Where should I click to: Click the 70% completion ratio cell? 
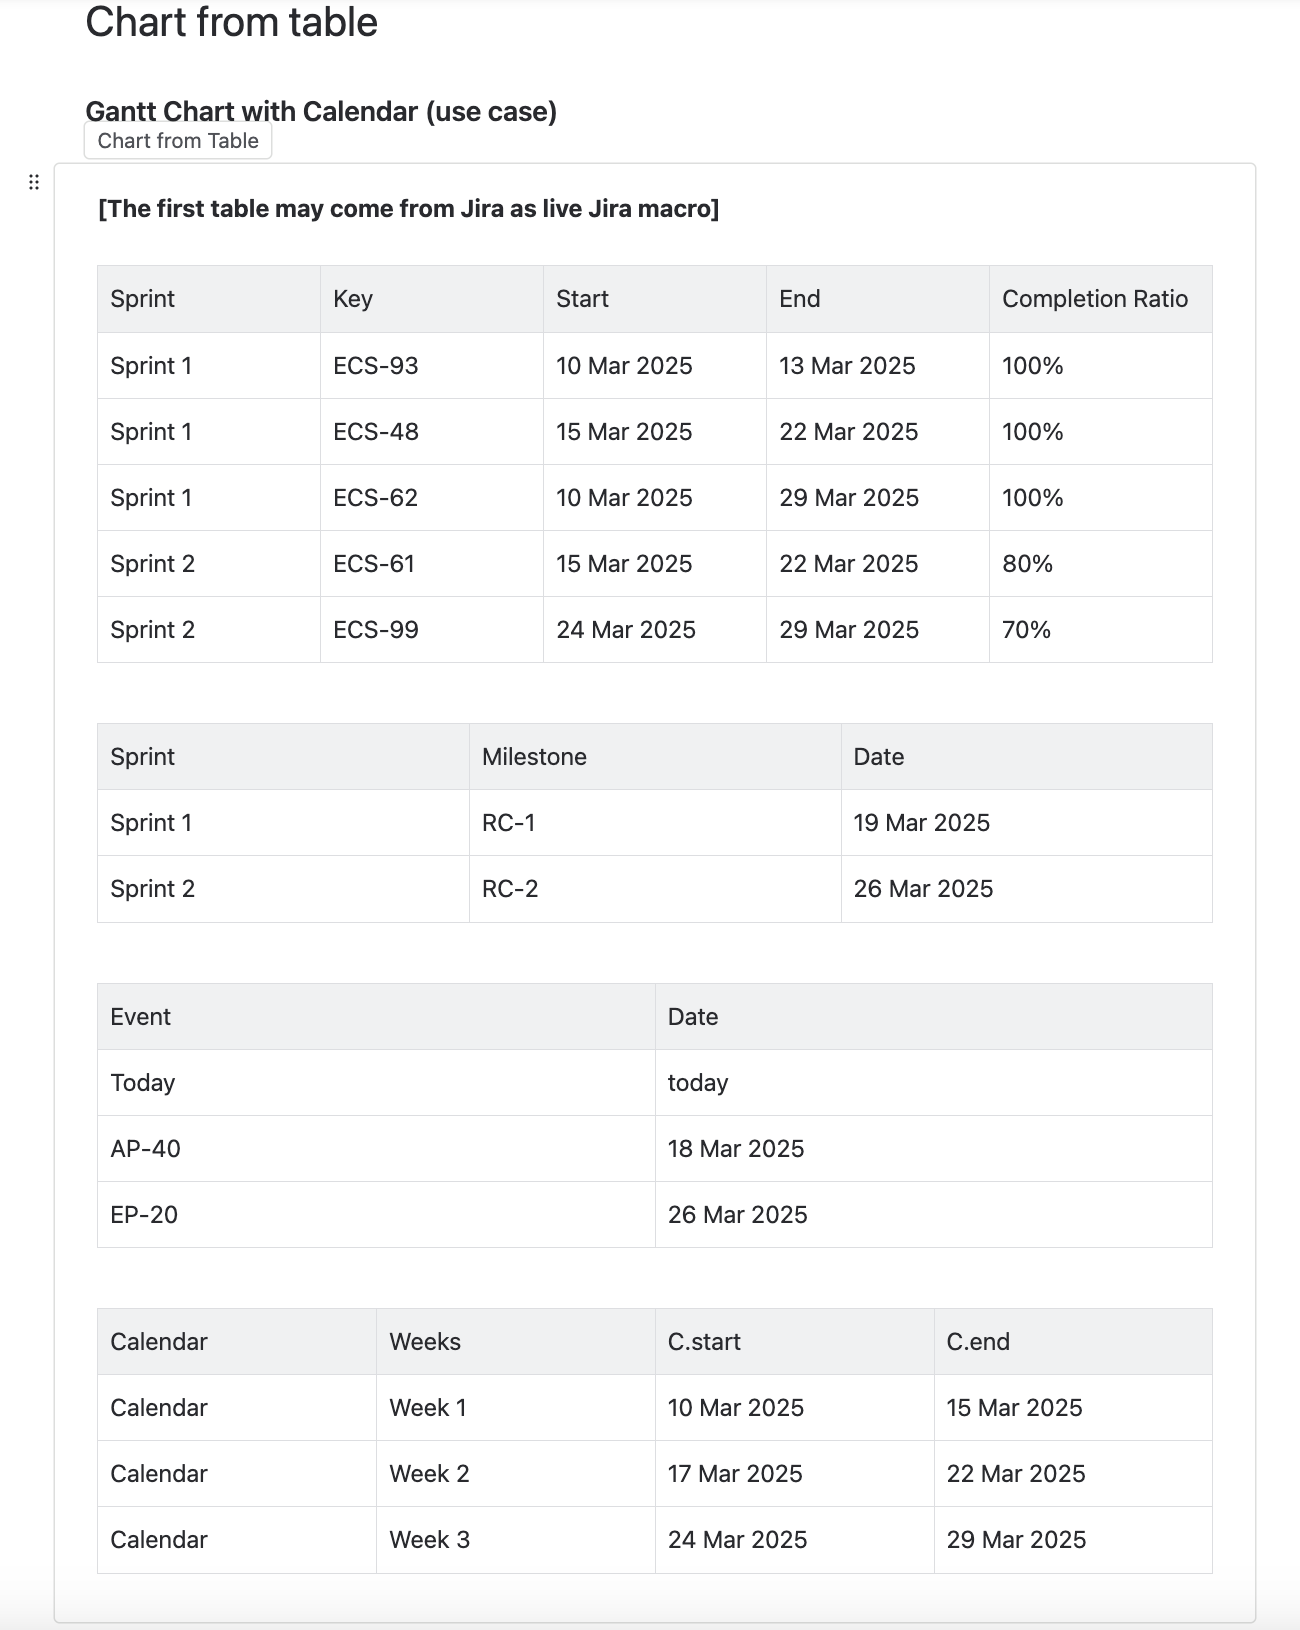tap(1027, 630)
